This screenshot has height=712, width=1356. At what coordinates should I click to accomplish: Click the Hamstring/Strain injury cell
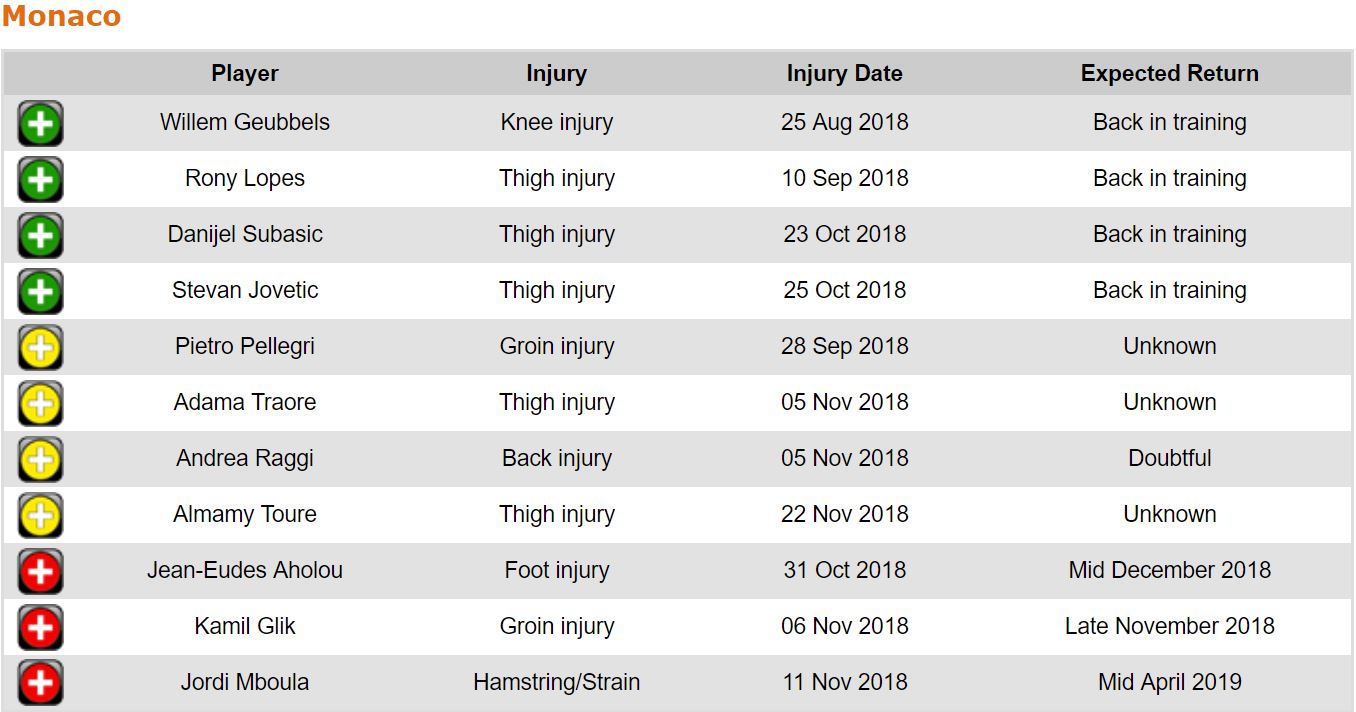point(556,682)
